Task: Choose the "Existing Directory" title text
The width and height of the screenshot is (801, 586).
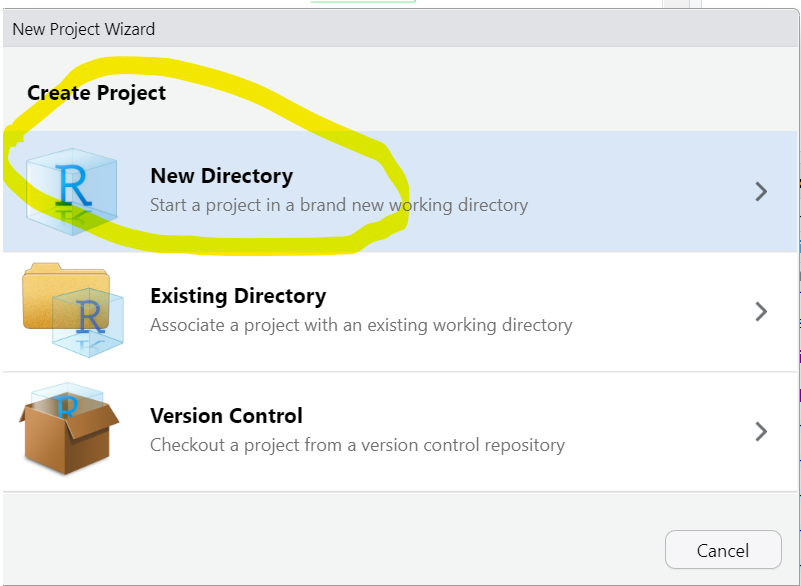Action: pyautogui.click(x=238, y=296)
